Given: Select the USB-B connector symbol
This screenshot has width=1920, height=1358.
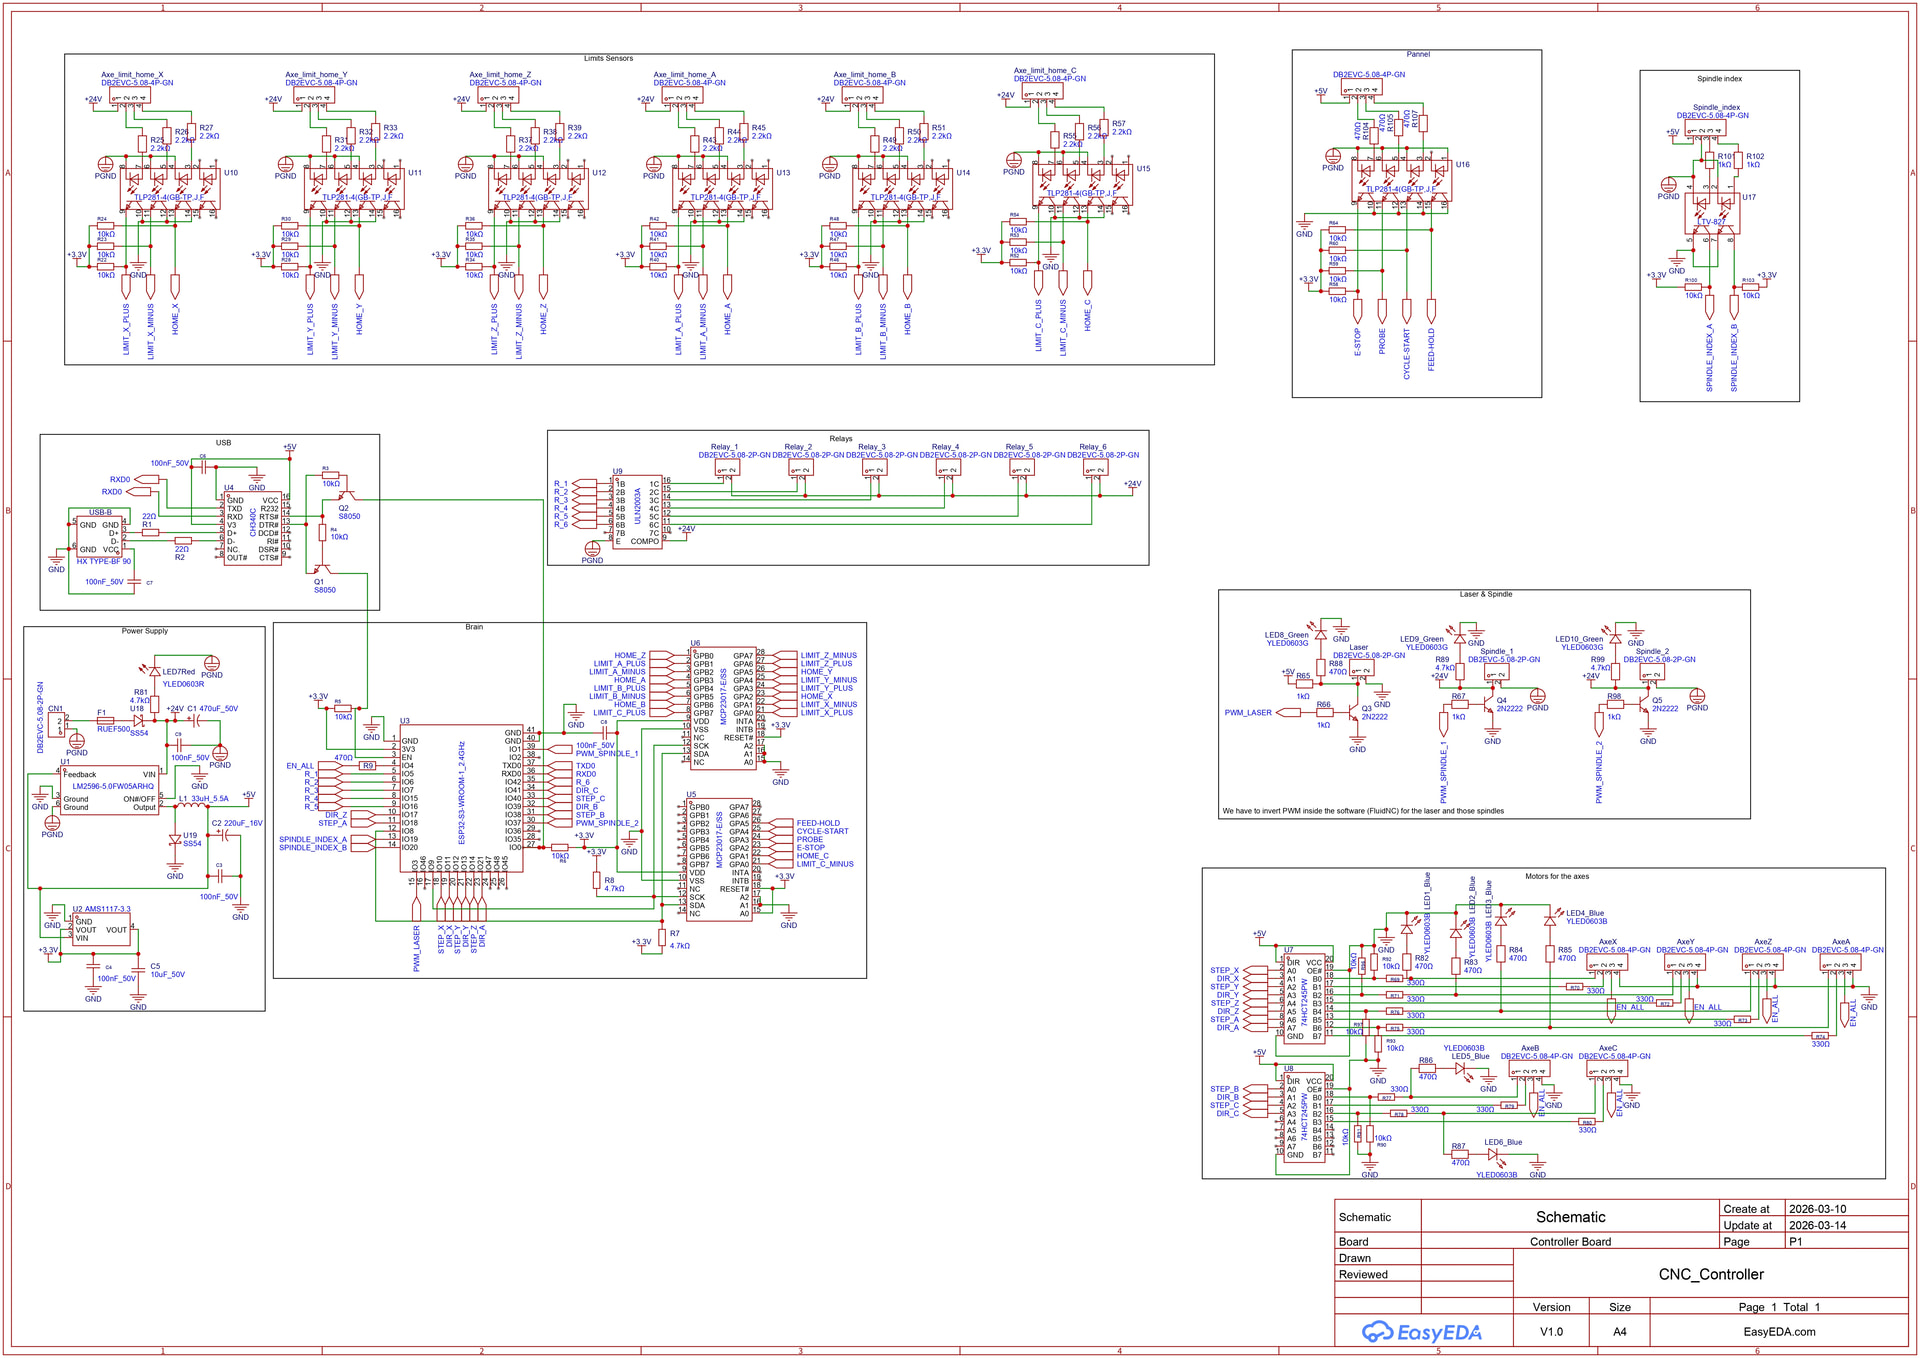Looking at the screenshot, I should pos(99,537).
